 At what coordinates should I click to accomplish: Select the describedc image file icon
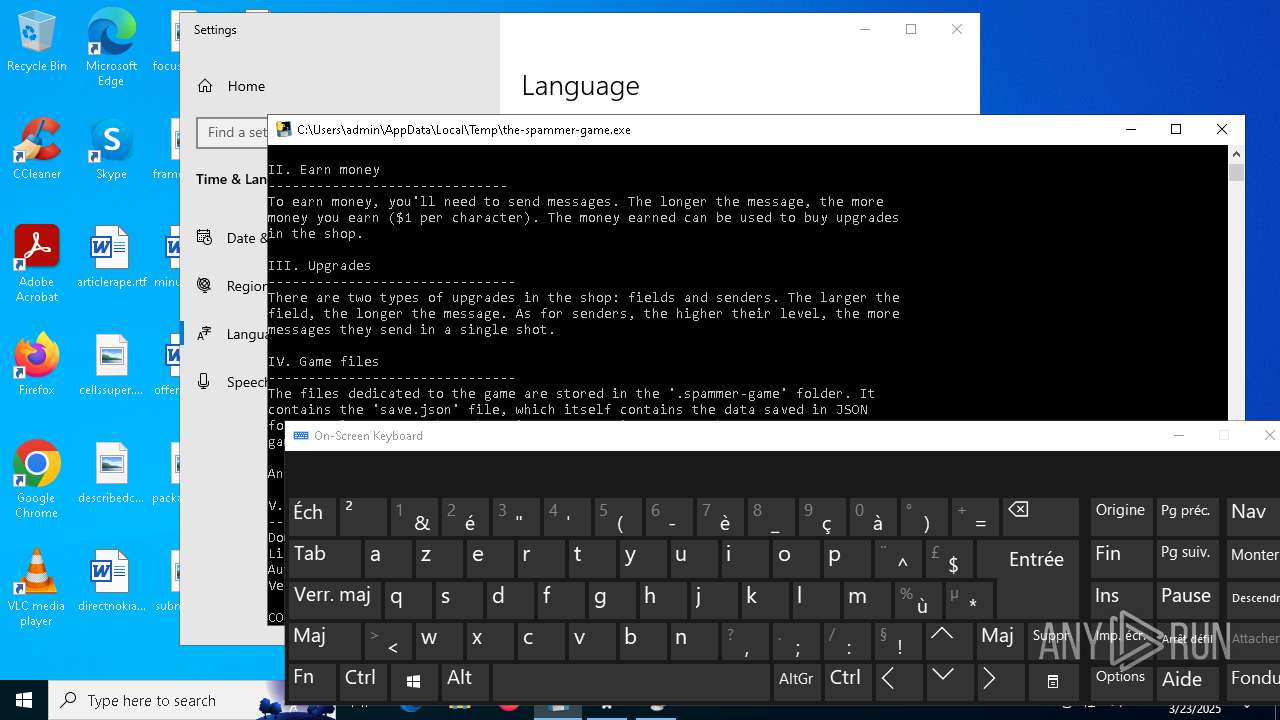(x=111, y=473)
